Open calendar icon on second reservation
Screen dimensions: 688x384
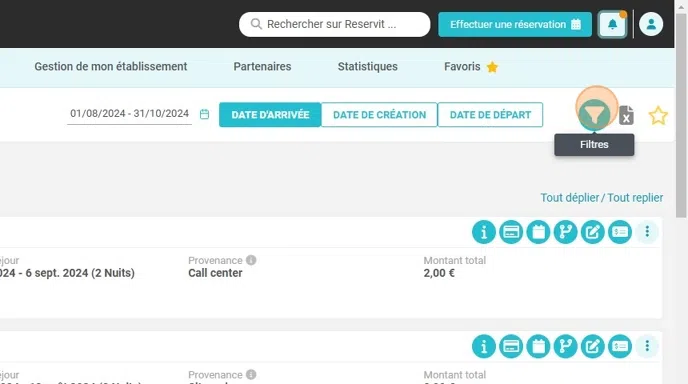pyautogui.click(x=538, y=346)
